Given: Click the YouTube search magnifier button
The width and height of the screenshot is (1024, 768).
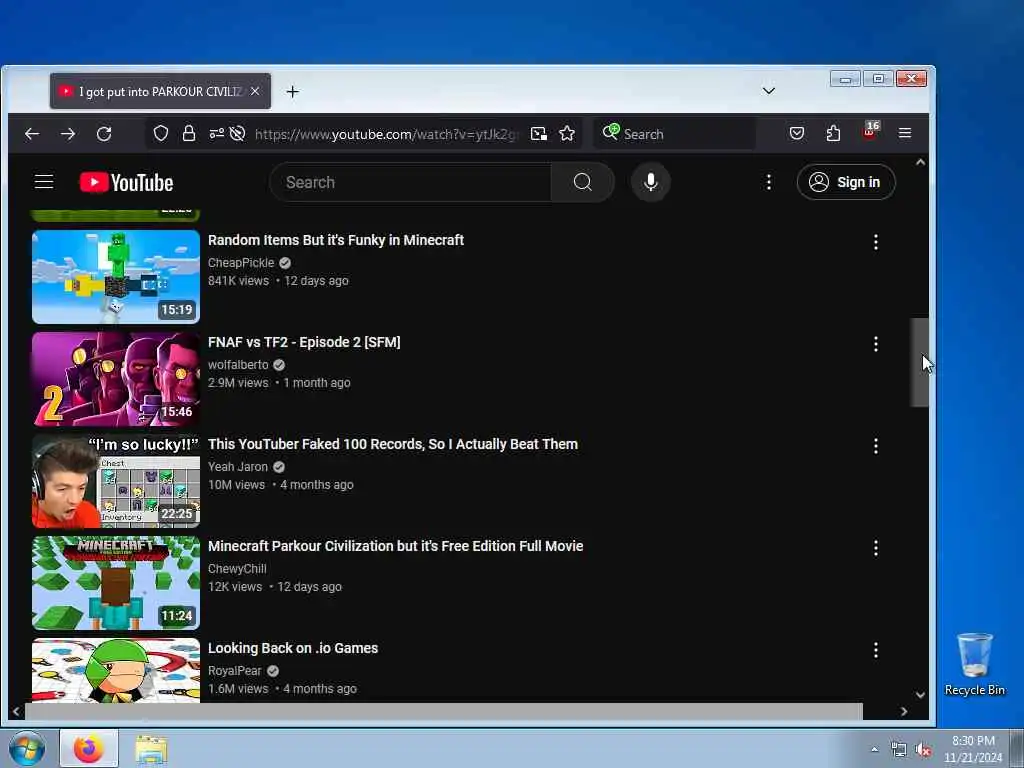Looking at the screenshot, I should (x=583, y=182).
